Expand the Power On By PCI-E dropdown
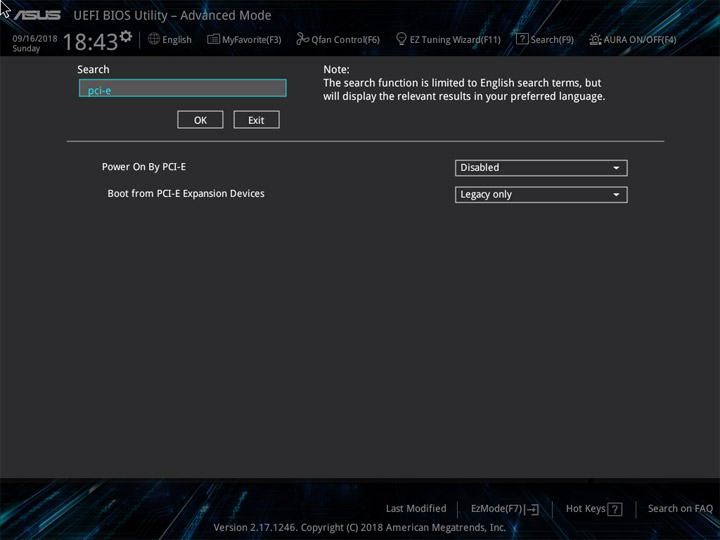720x540 pixels. pyautogui.click(x=541, y=168)
